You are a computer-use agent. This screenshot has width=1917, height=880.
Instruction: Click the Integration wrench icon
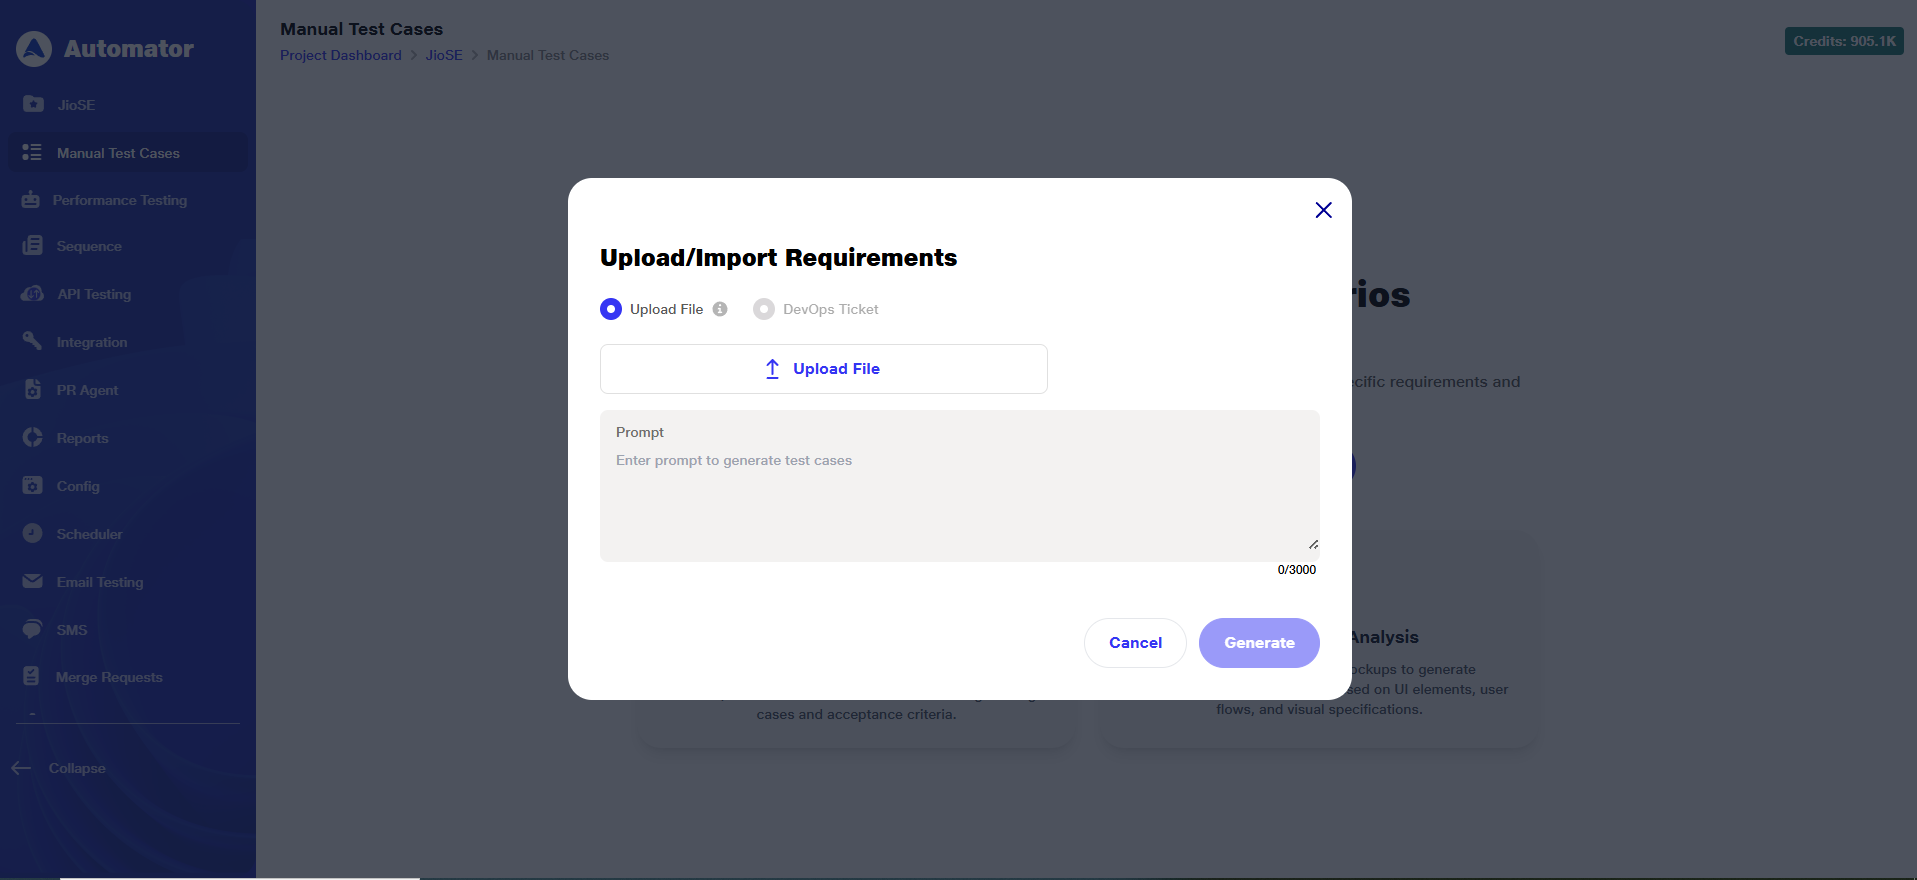(33, 342)
